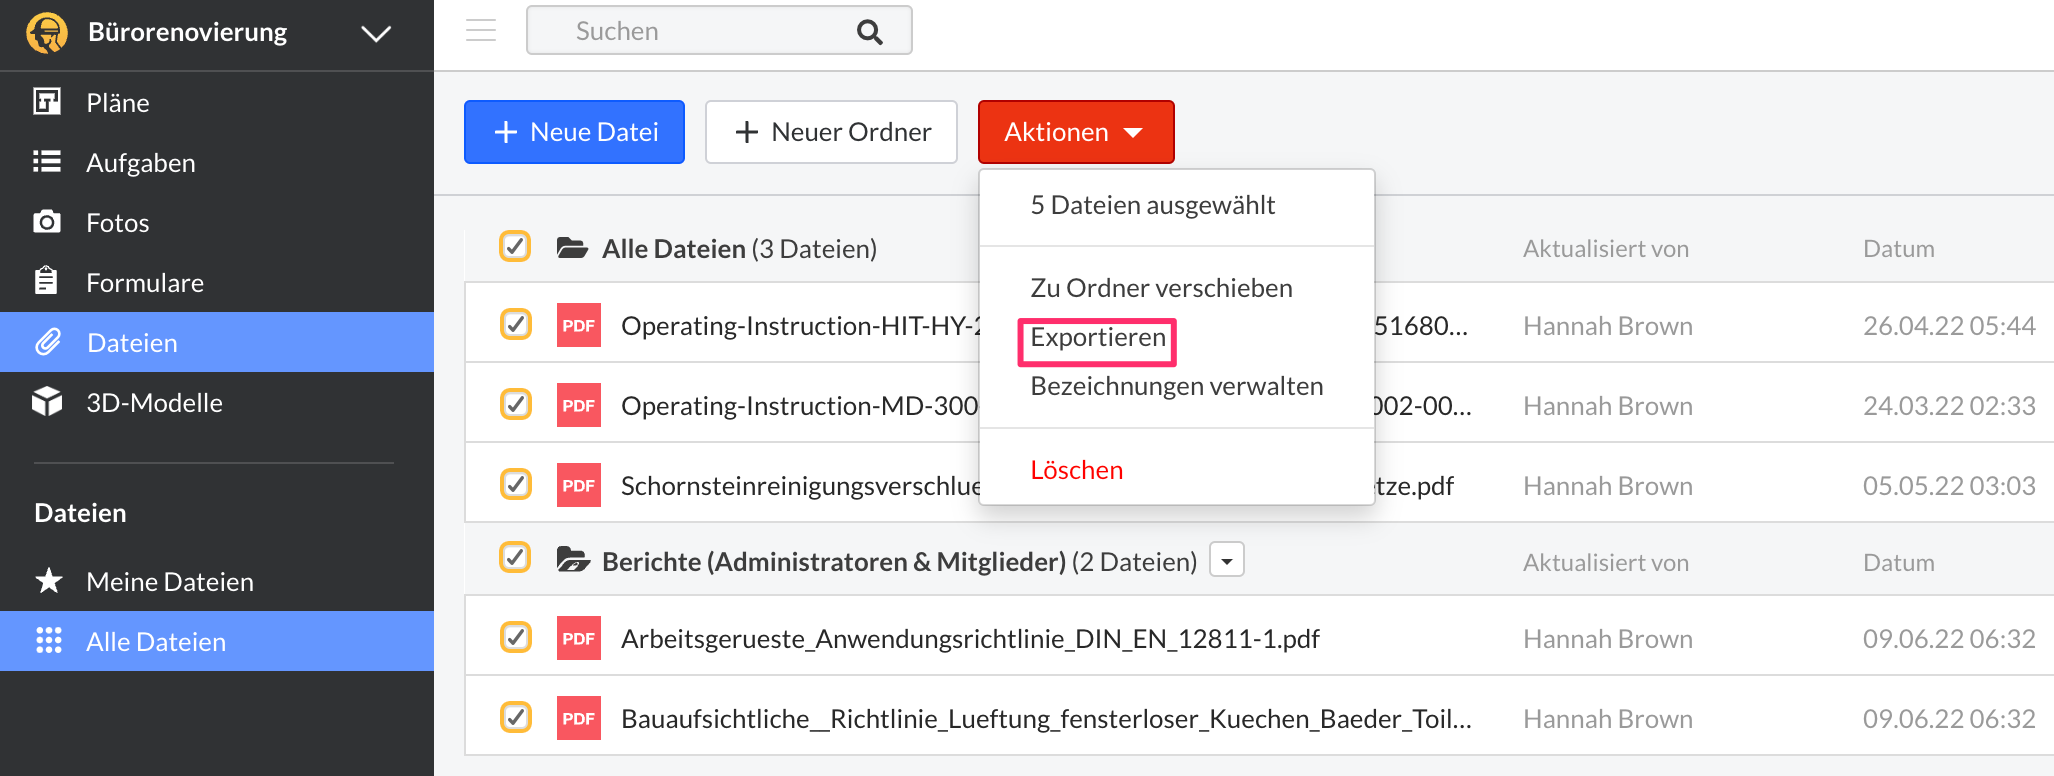Uncheck the Operating-Instruction-HIT-HY file checkbox
The width and height of the screenshot is (2054, 776).
pyautogui.click(x=515, y=324)
